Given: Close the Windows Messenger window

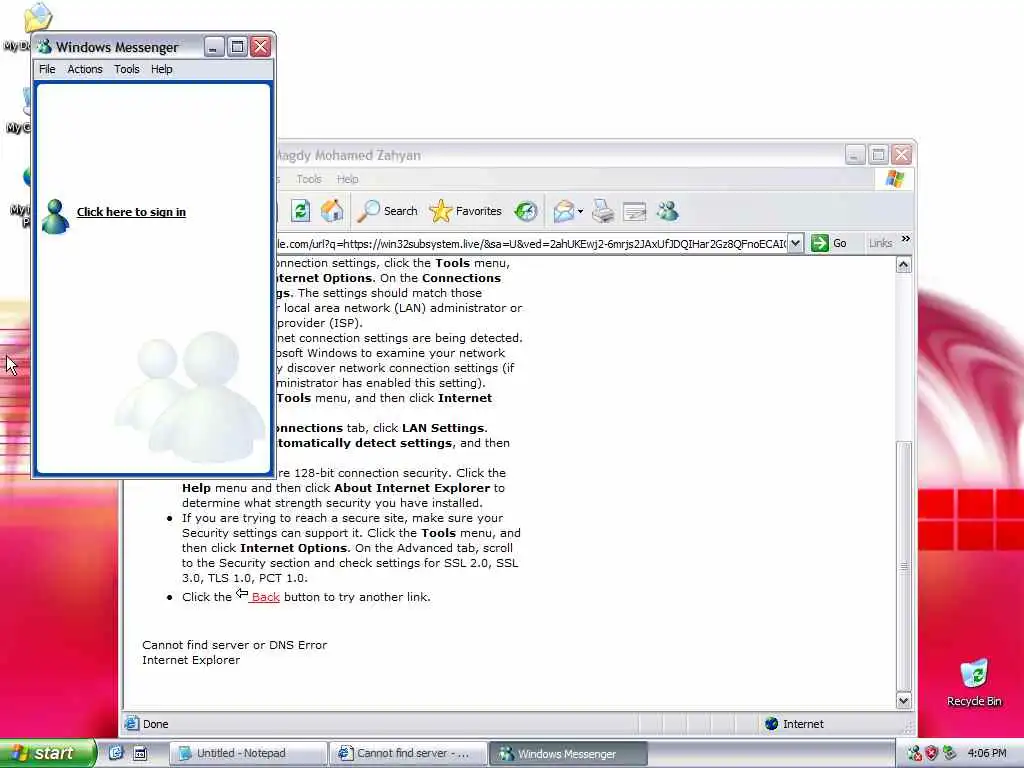Looking at the screenshot, I should [260, 47].
